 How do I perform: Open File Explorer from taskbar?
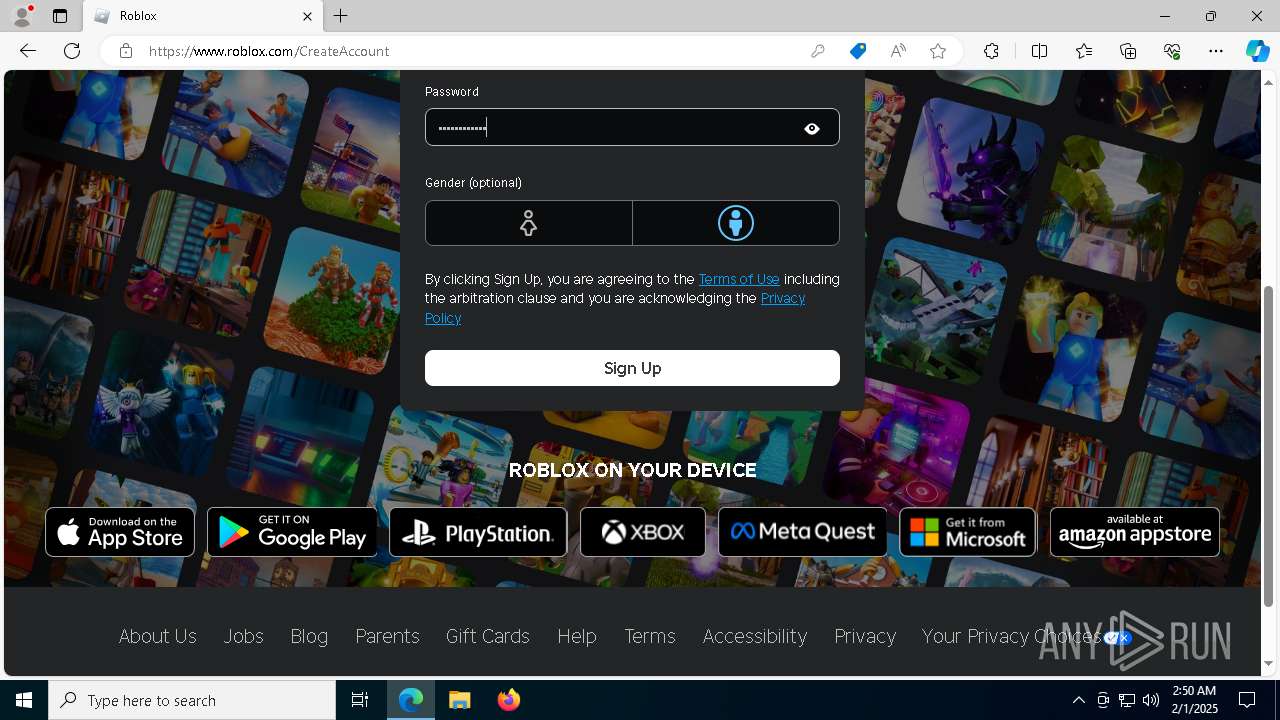coord(460,700)
